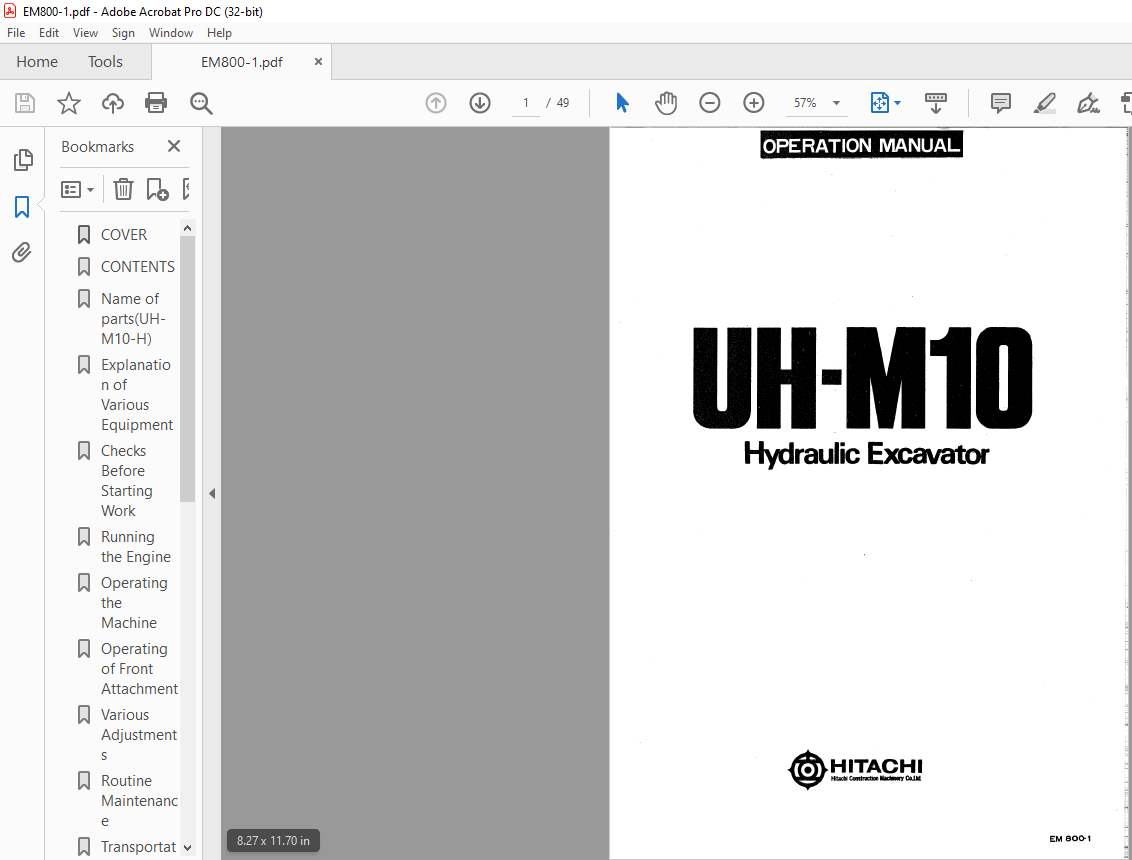Open the File menu
The image size is (1132, 860).
click(x=16, y=33)
